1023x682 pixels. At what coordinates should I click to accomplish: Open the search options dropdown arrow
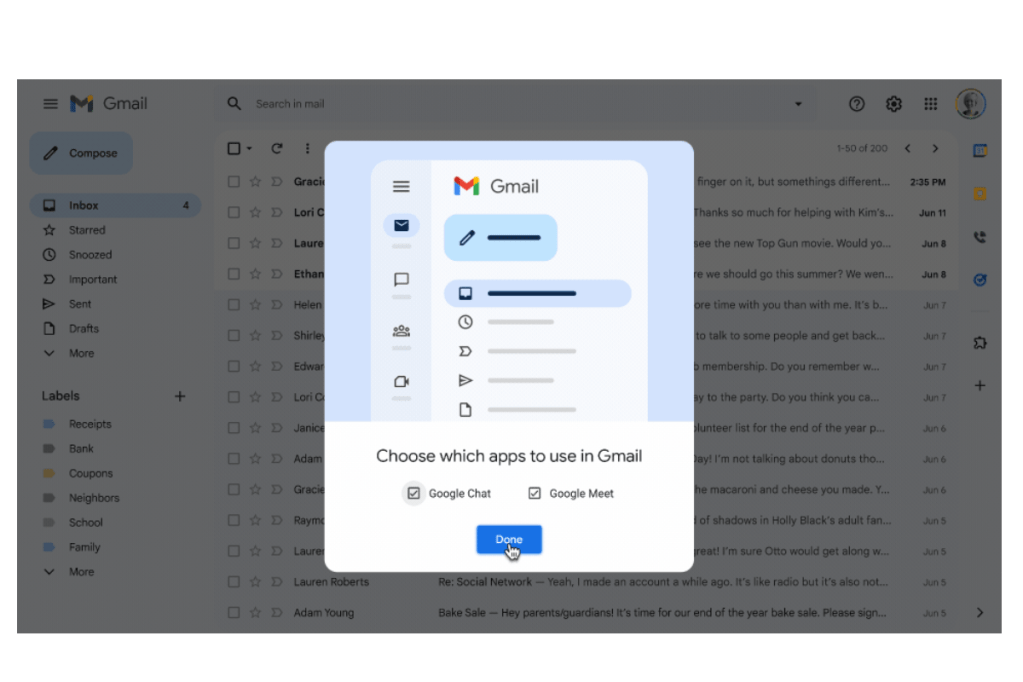tap(798, 104)
